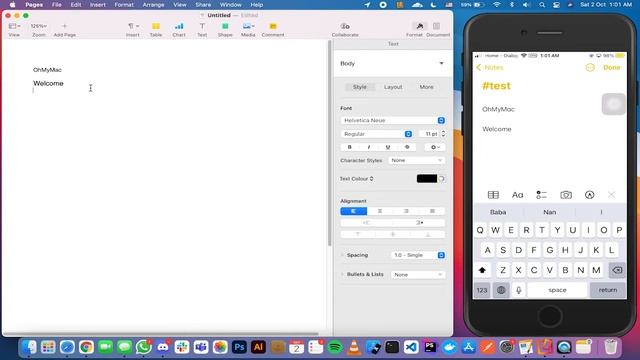Open the Arrange menu
640x360 pixels.
click(x=153, y=5)
